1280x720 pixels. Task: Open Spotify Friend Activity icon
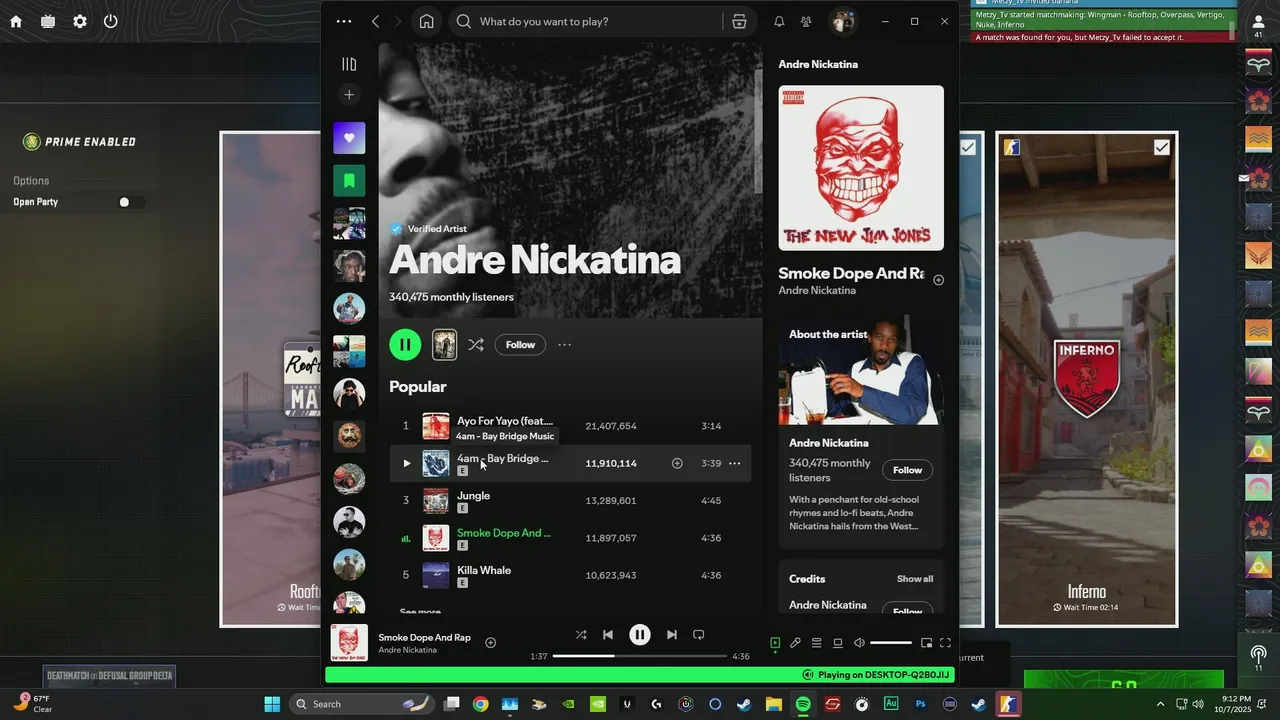click(x=806, y=21)
